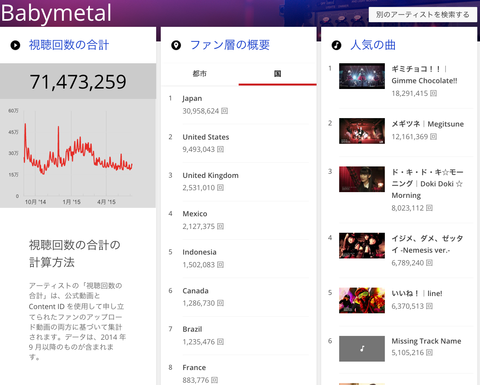Click the views icon beside 6,789,240
Screen dimensions: 480x385
pos(429,263)
